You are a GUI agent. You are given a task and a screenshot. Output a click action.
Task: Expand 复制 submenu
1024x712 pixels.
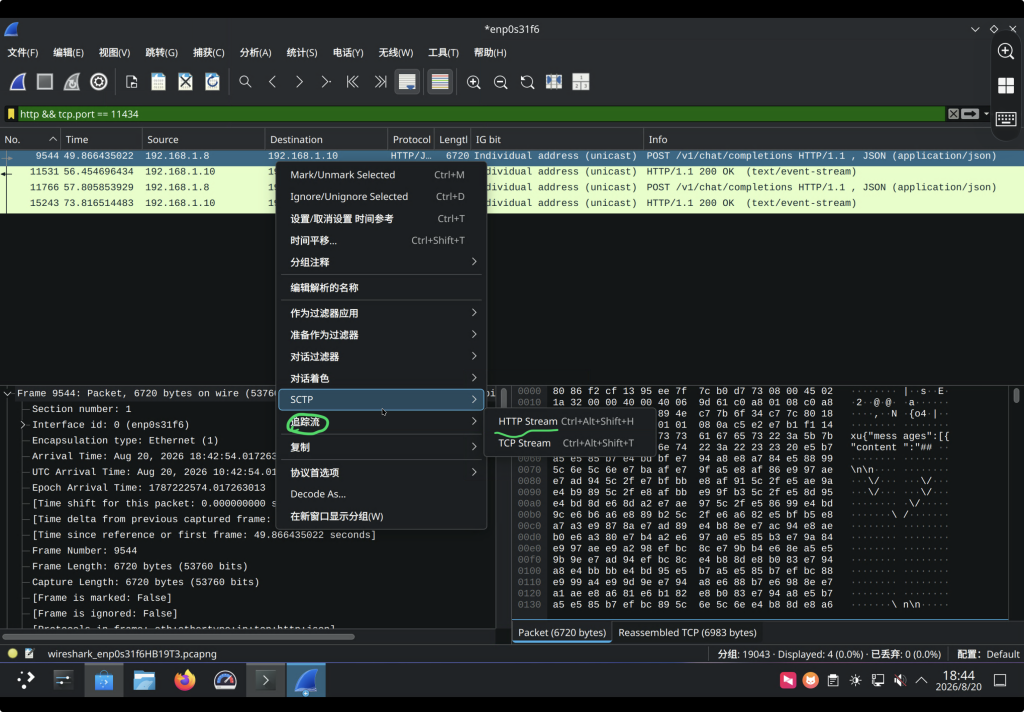point(382,447)
